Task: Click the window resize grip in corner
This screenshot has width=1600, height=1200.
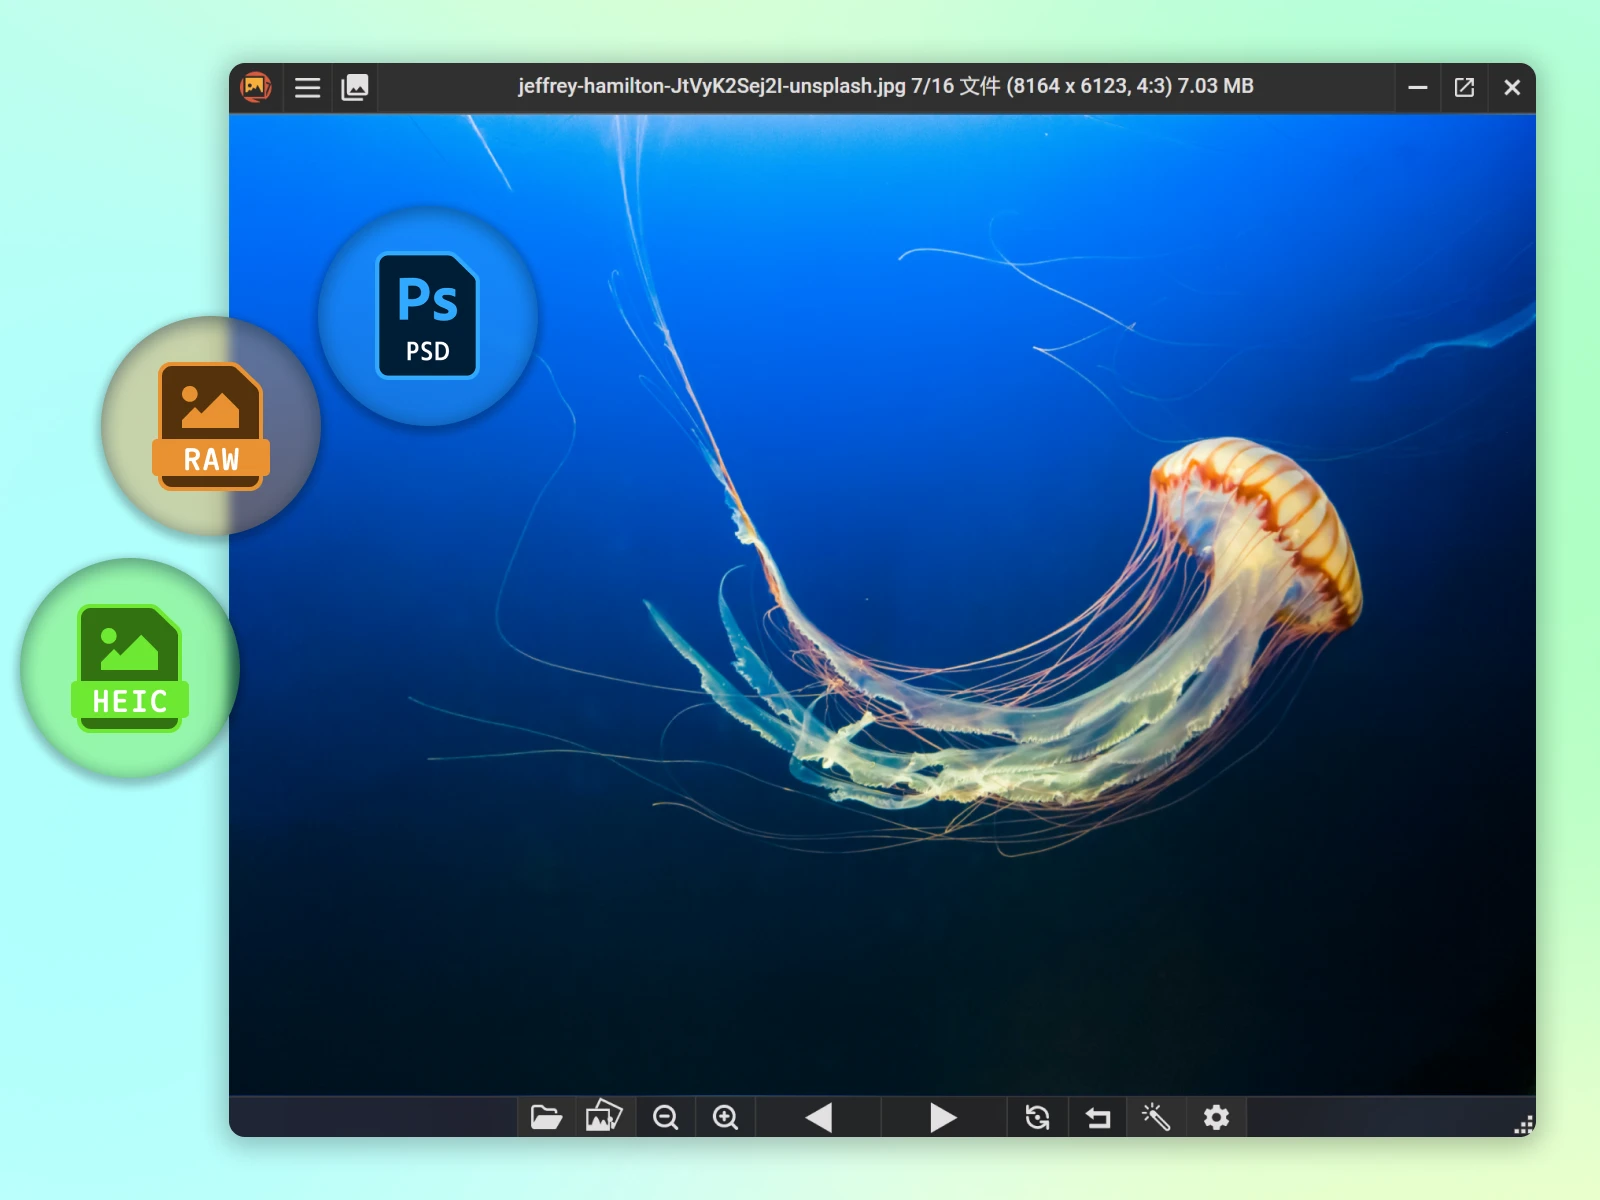Action: (x=1523, y=1125)
